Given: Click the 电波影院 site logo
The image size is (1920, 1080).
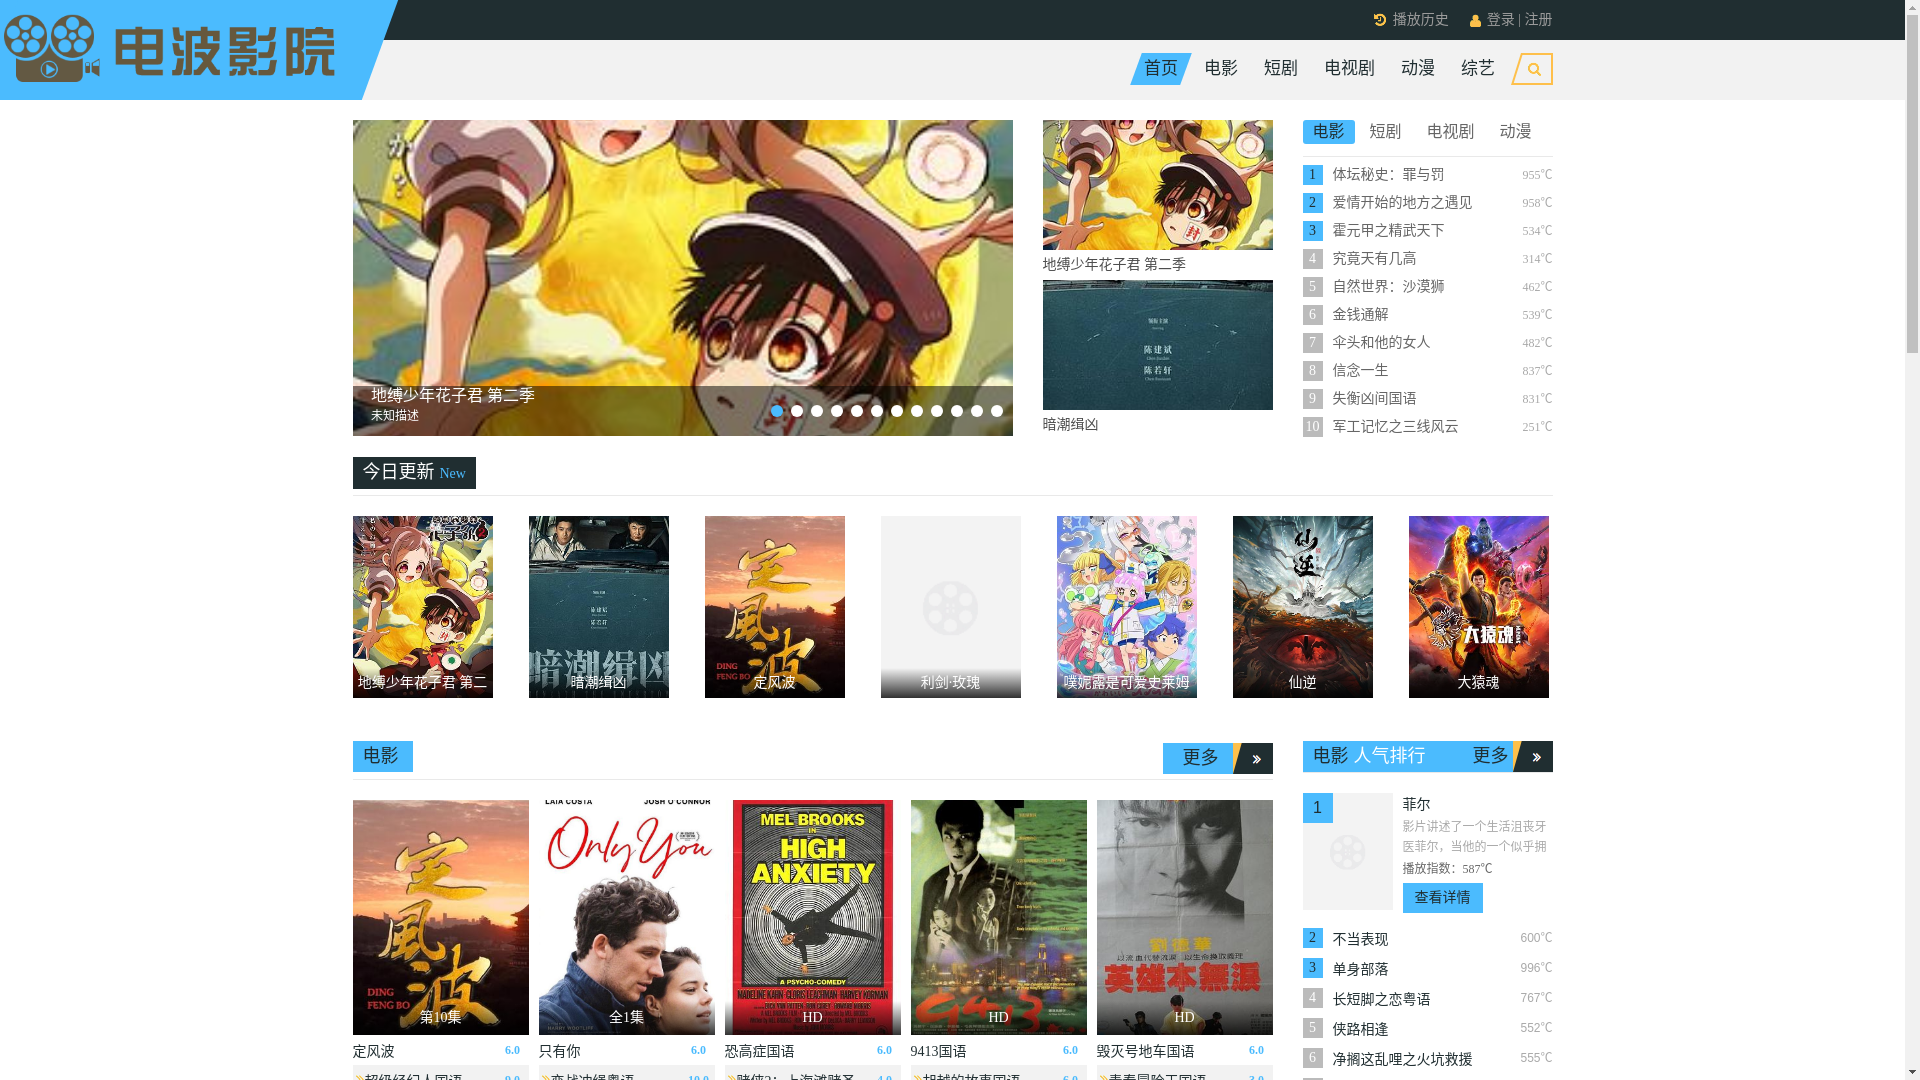Looking at the screenshot, I should click(170, 49).
